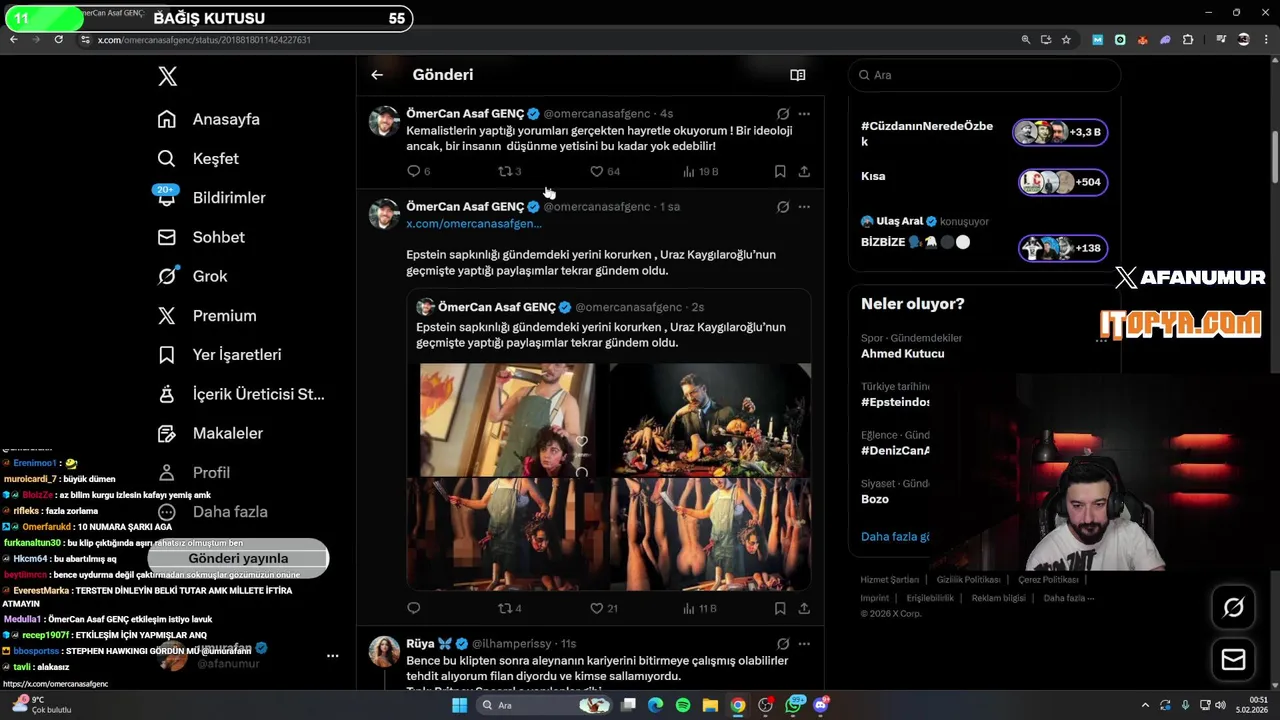The height and width of the screenshot is (720, 1280).
Task: Open the floating Grok button
Action: pos(1234,607)
